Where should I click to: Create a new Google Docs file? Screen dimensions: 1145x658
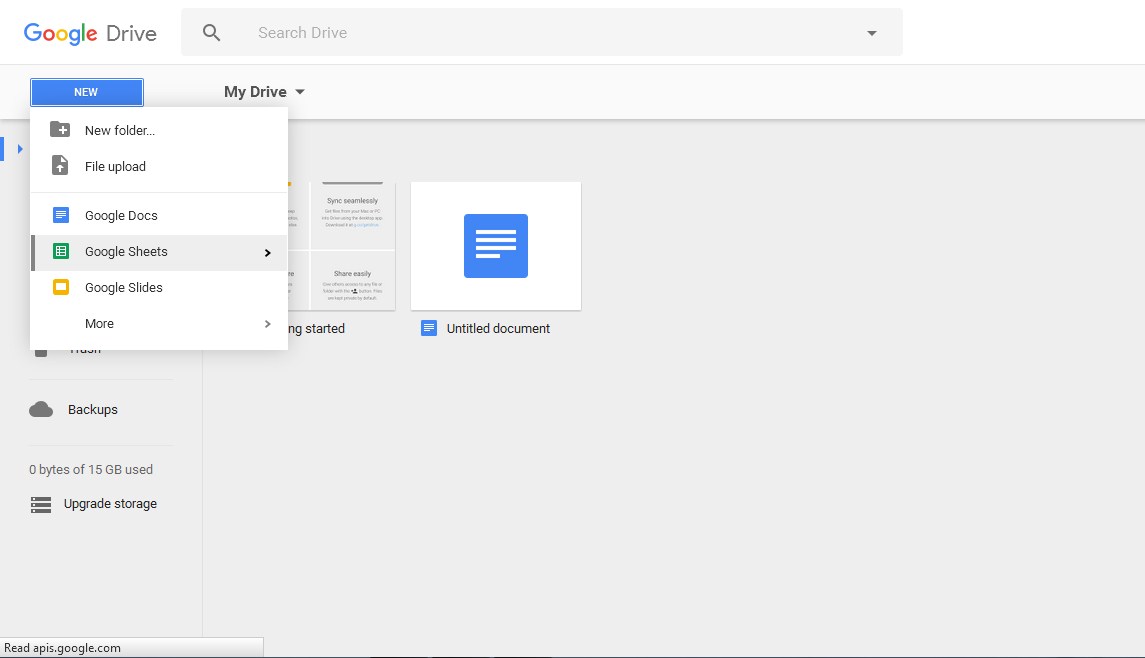[x=159, y=215]
